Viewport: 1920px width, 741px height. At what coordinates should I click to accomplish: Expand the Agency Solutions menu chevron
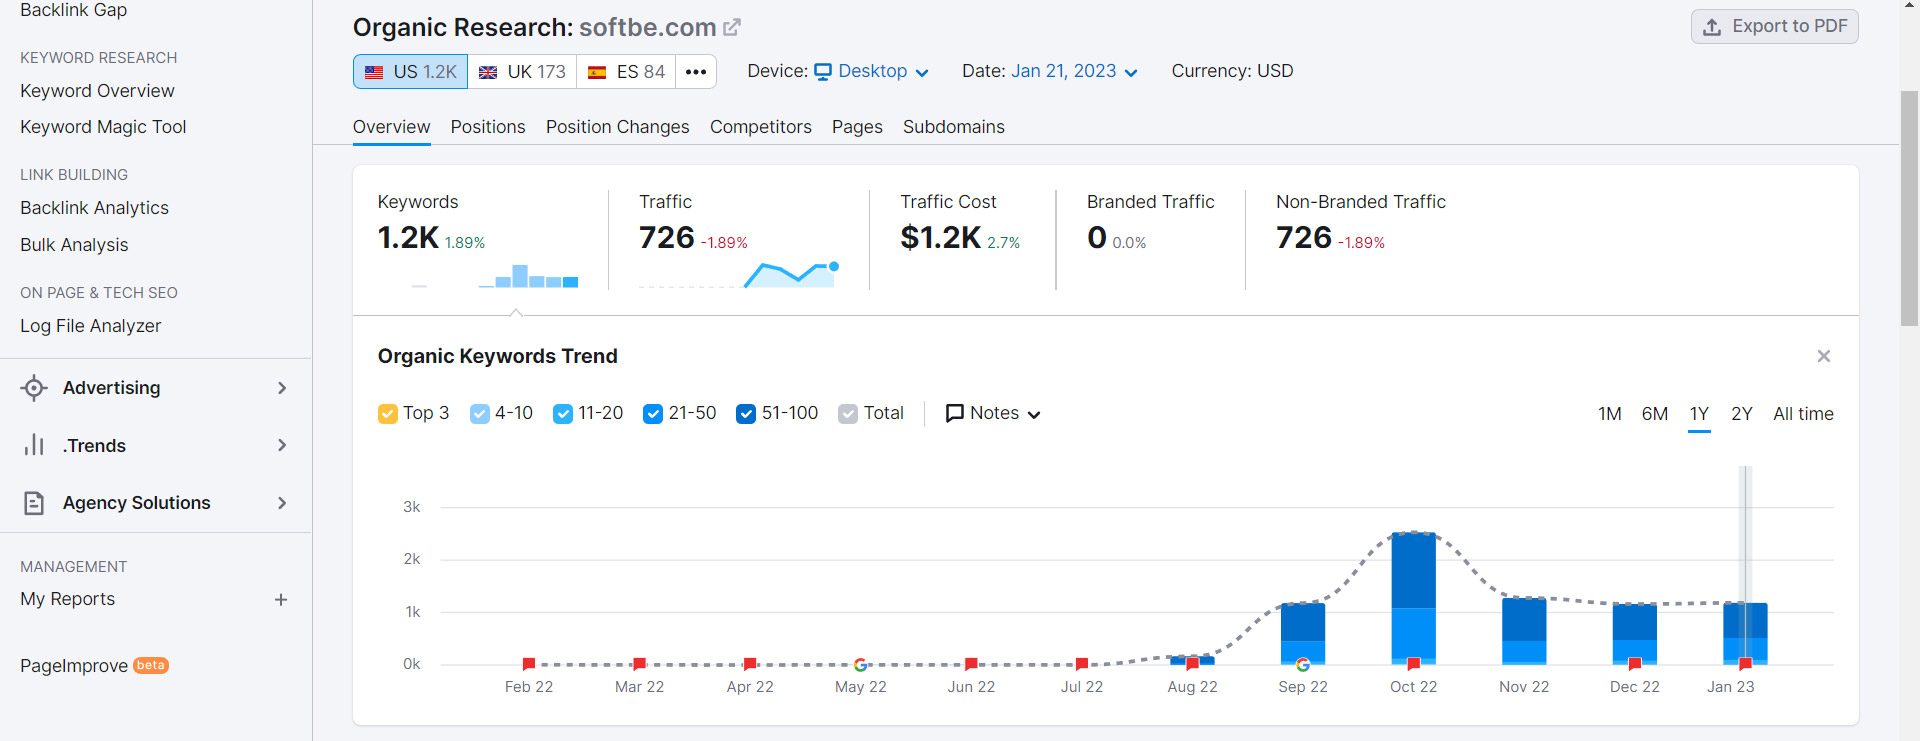point(282,503)
